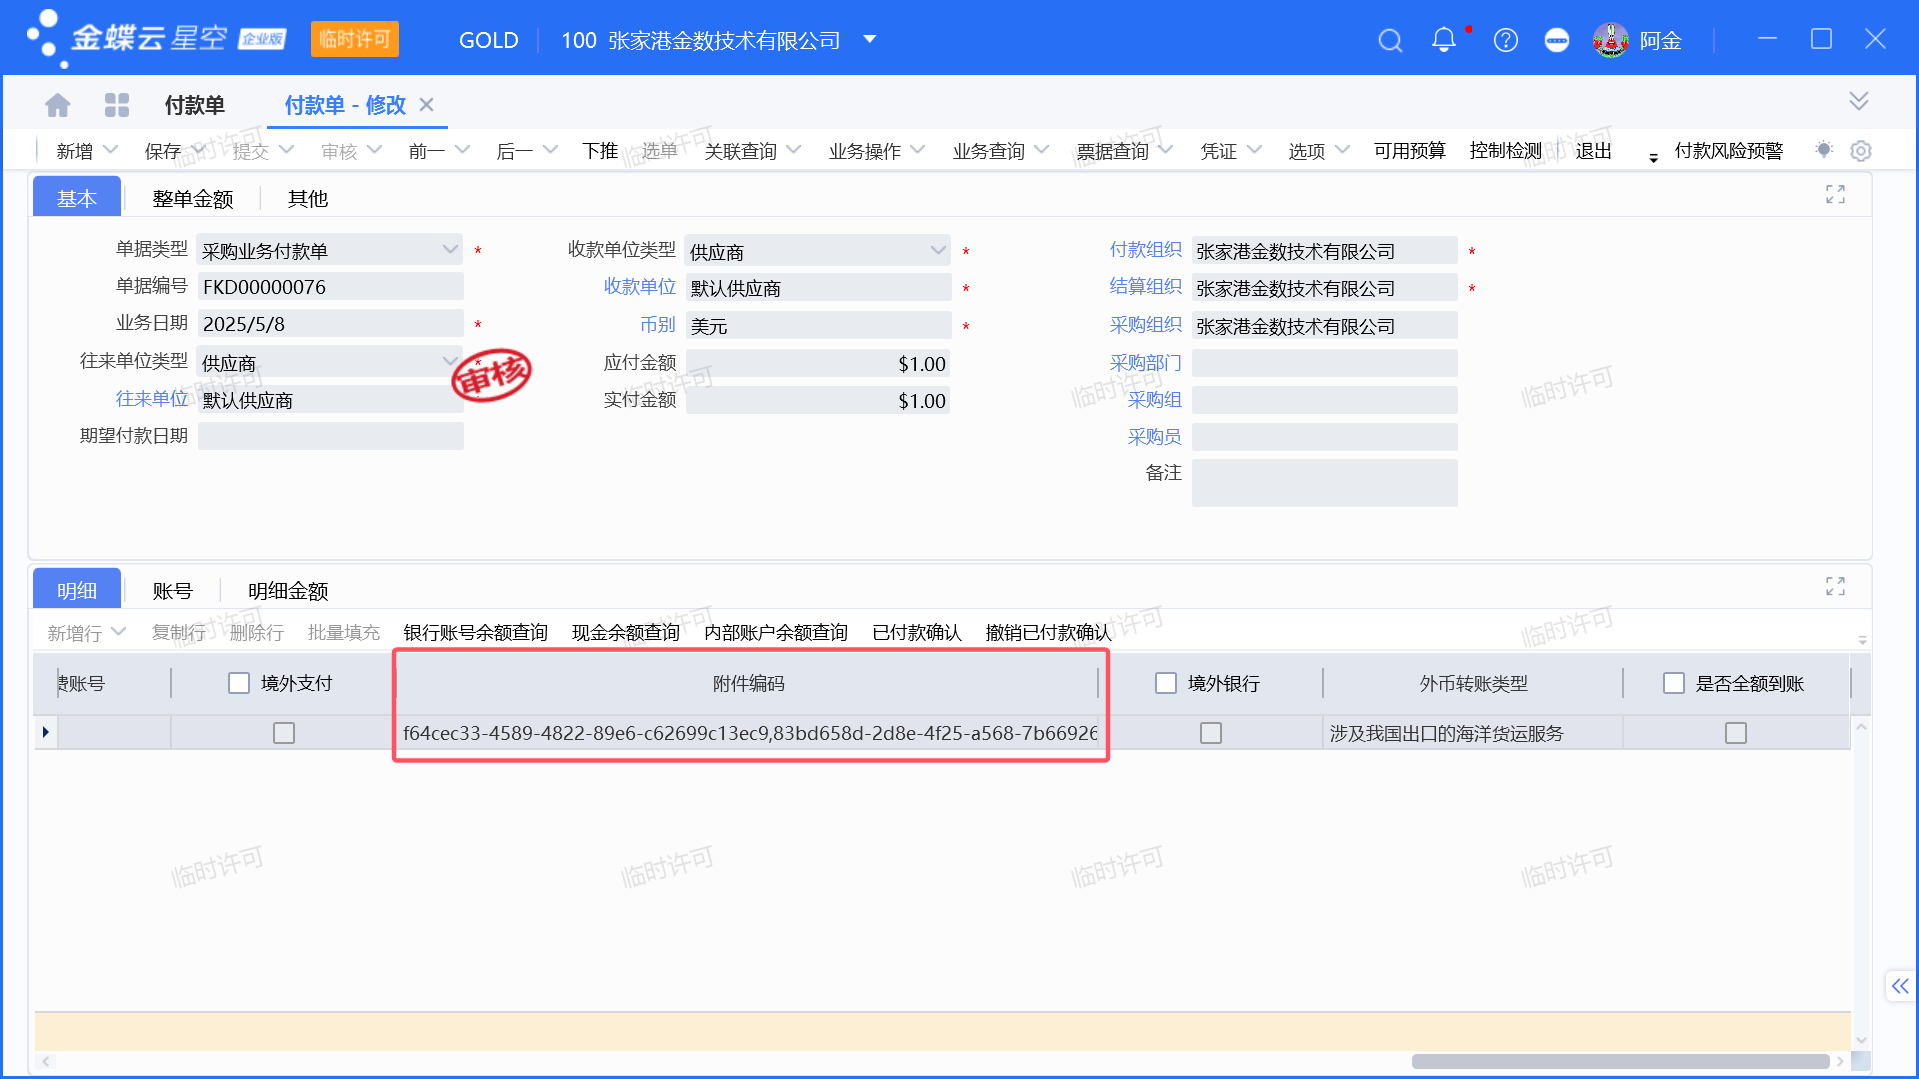
Task: Click the 期望付款日期 input field
Action: pos(330,436)
